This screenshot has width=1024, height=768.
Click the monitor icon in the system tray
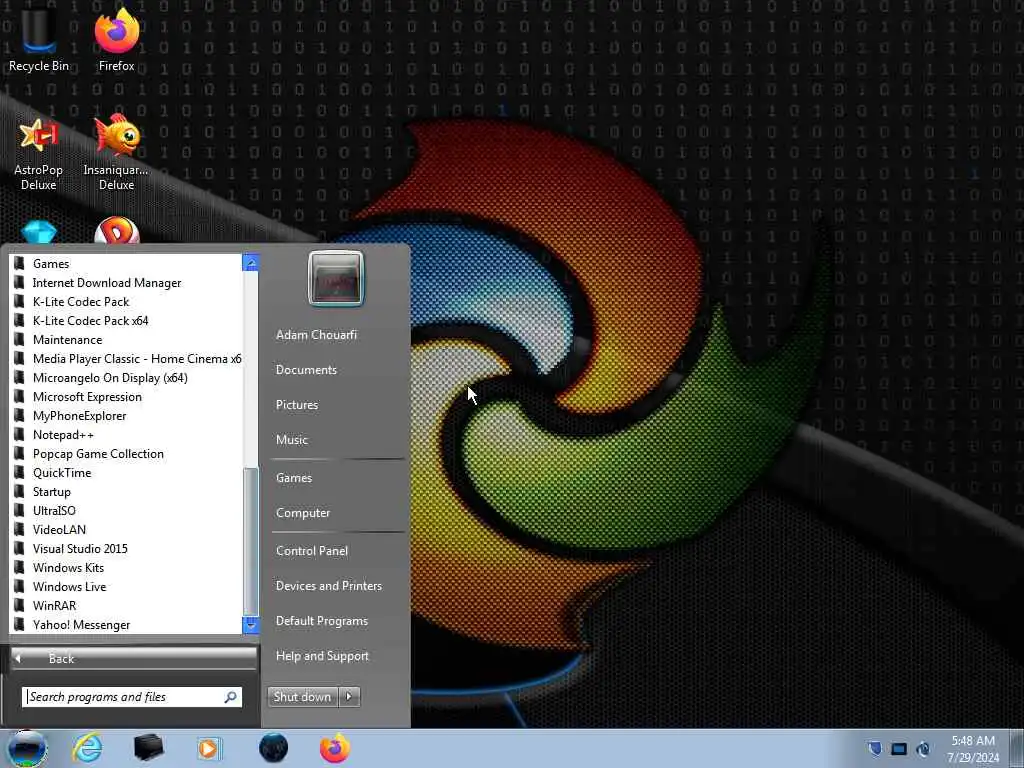(x=899, y=749)
